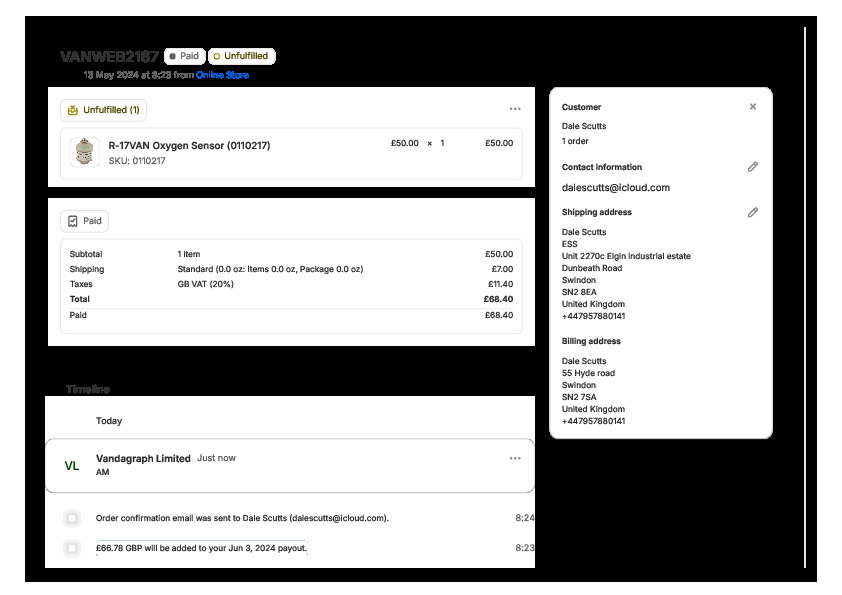The width and height of the screenshot is (842, 595).
Task: Click the dalescutts@icloud.com email address
Action: [616, 187]
